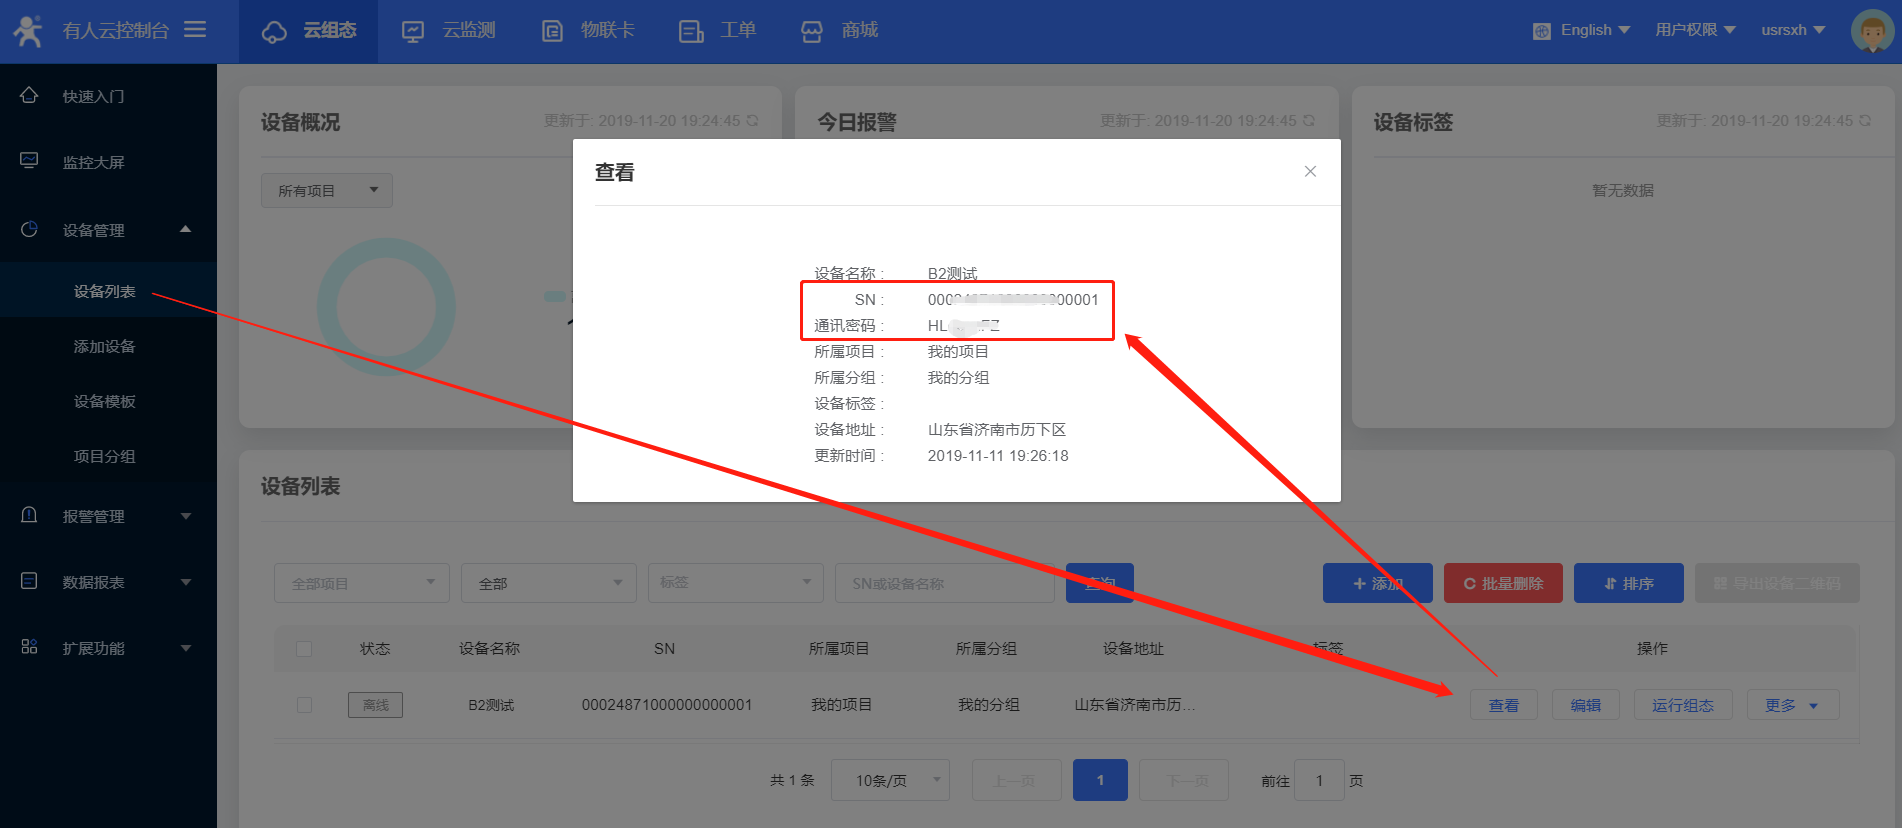Check the checkbox for B2测试 device row
Viewport: 1902px width, 828px height.
[304, 705]
